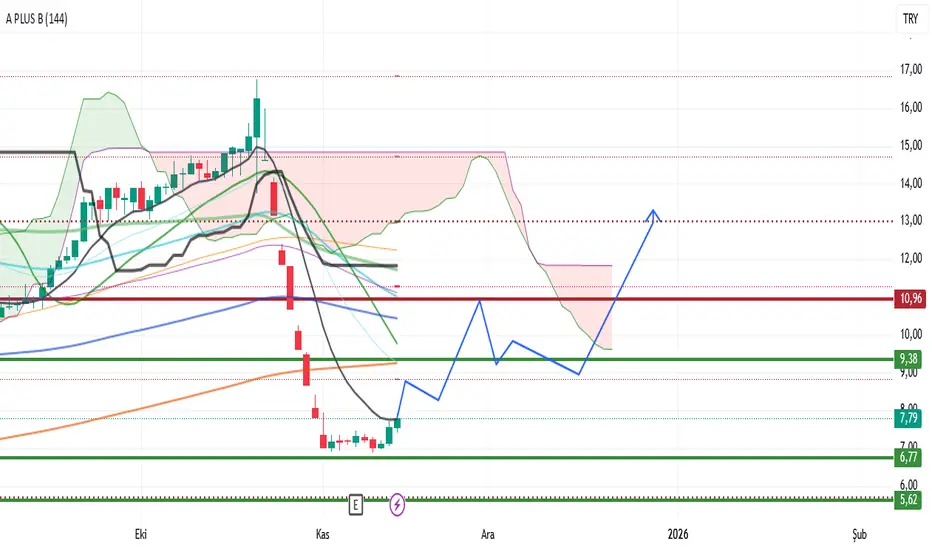This screenshot has height=550, width=932.
Task: Select the green 6,77 price label
Action: (x=908, y=457)
